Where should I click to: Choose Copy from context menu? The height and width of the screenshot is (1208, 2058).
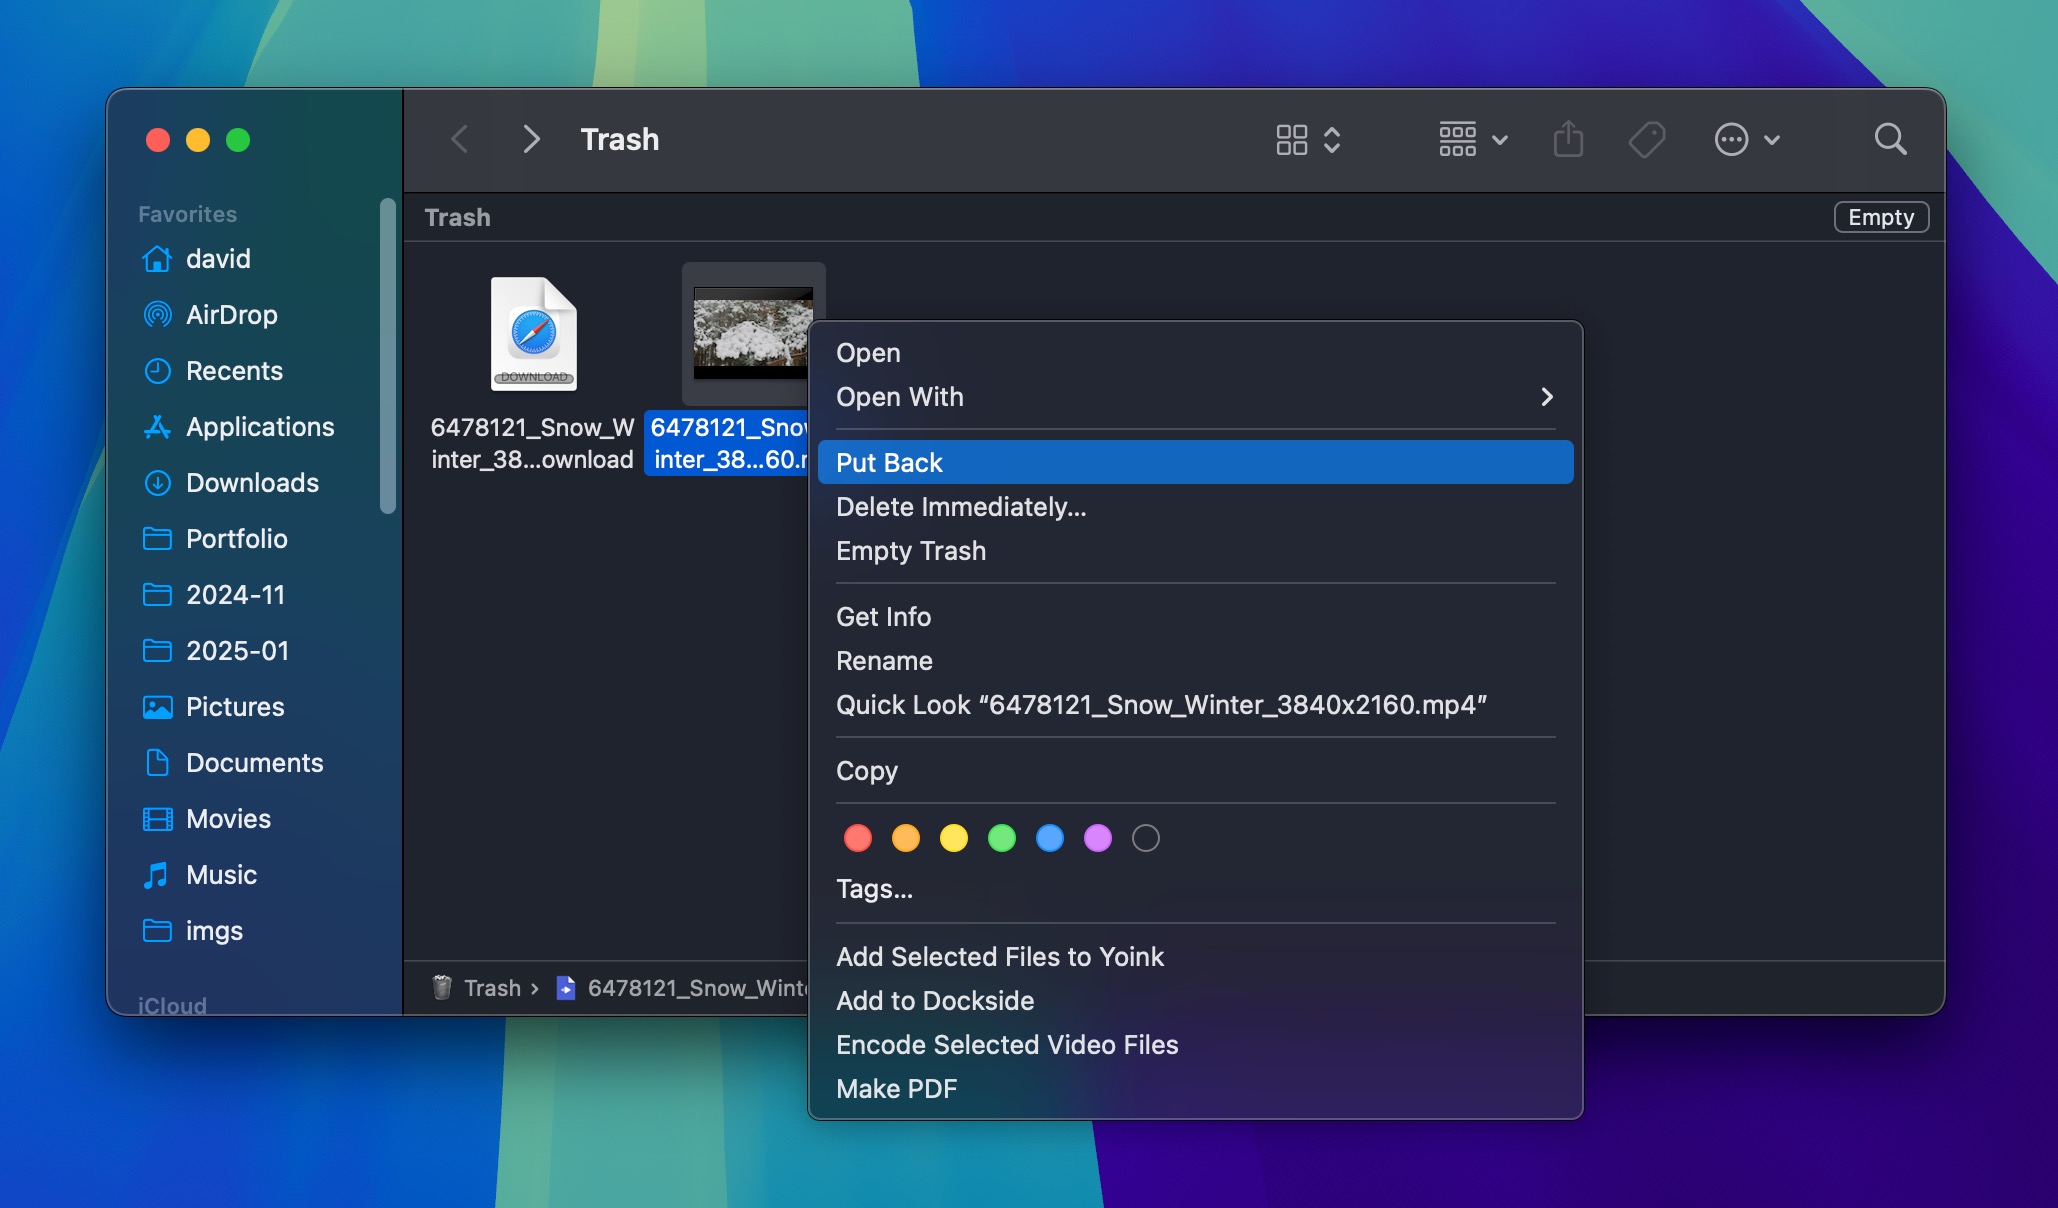[x=1195, y=771]
